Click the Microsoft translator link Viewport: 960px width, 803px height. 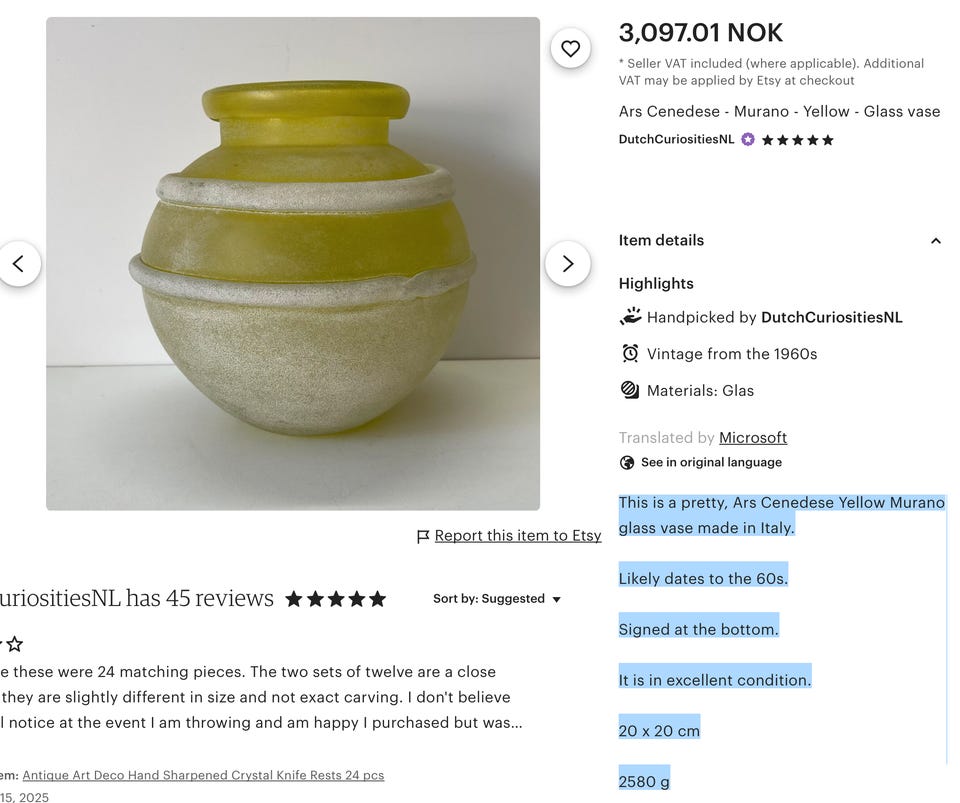752,438
